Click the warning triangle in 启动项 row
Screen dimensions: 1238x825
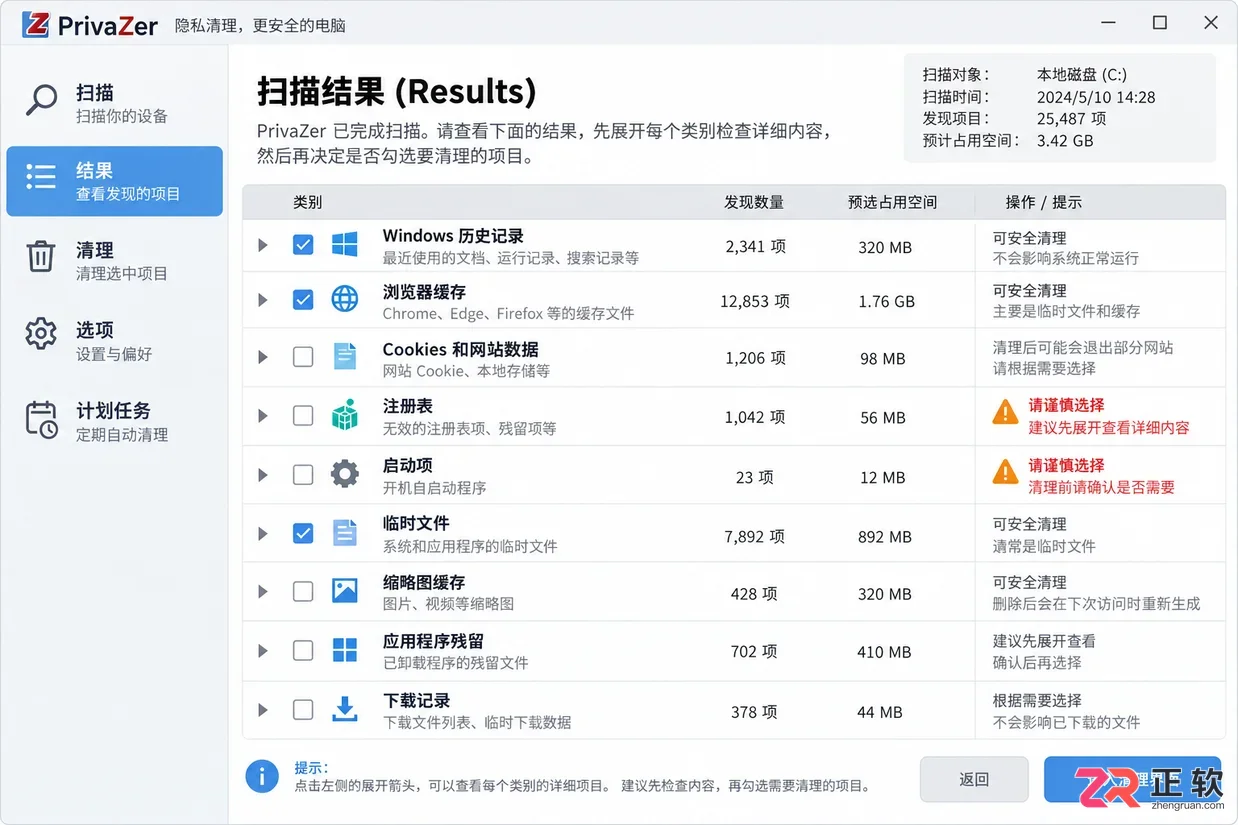(x=1005, y=472)
